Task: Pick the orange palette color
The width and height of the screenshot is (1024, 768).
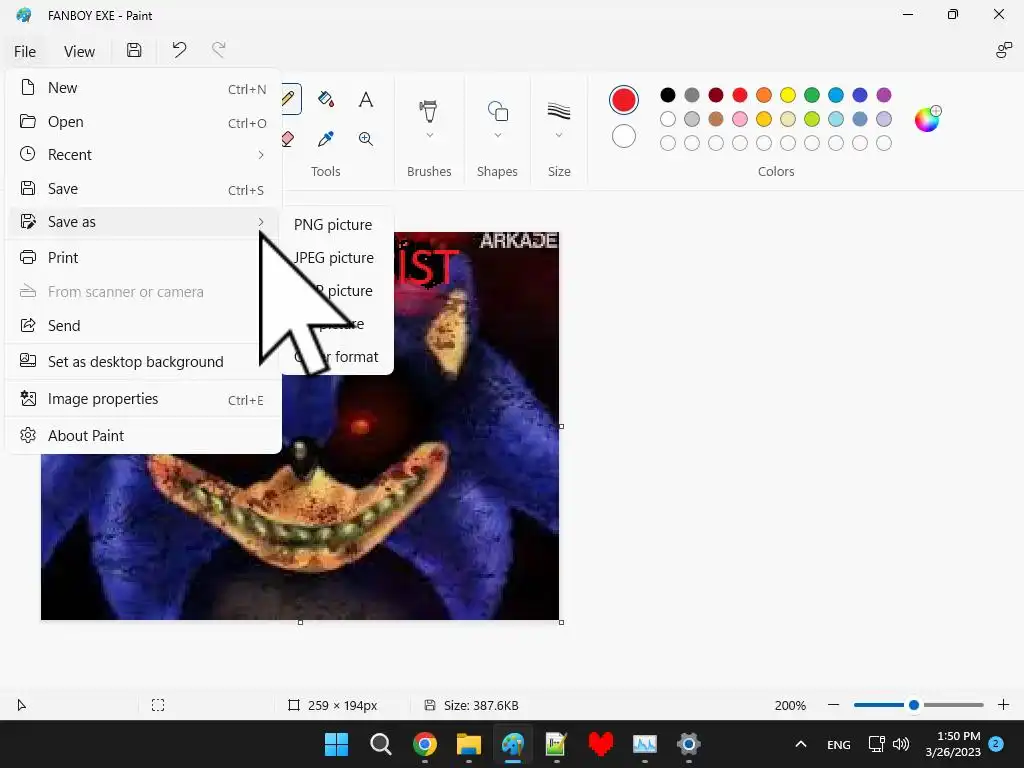Action: point(763,95)
